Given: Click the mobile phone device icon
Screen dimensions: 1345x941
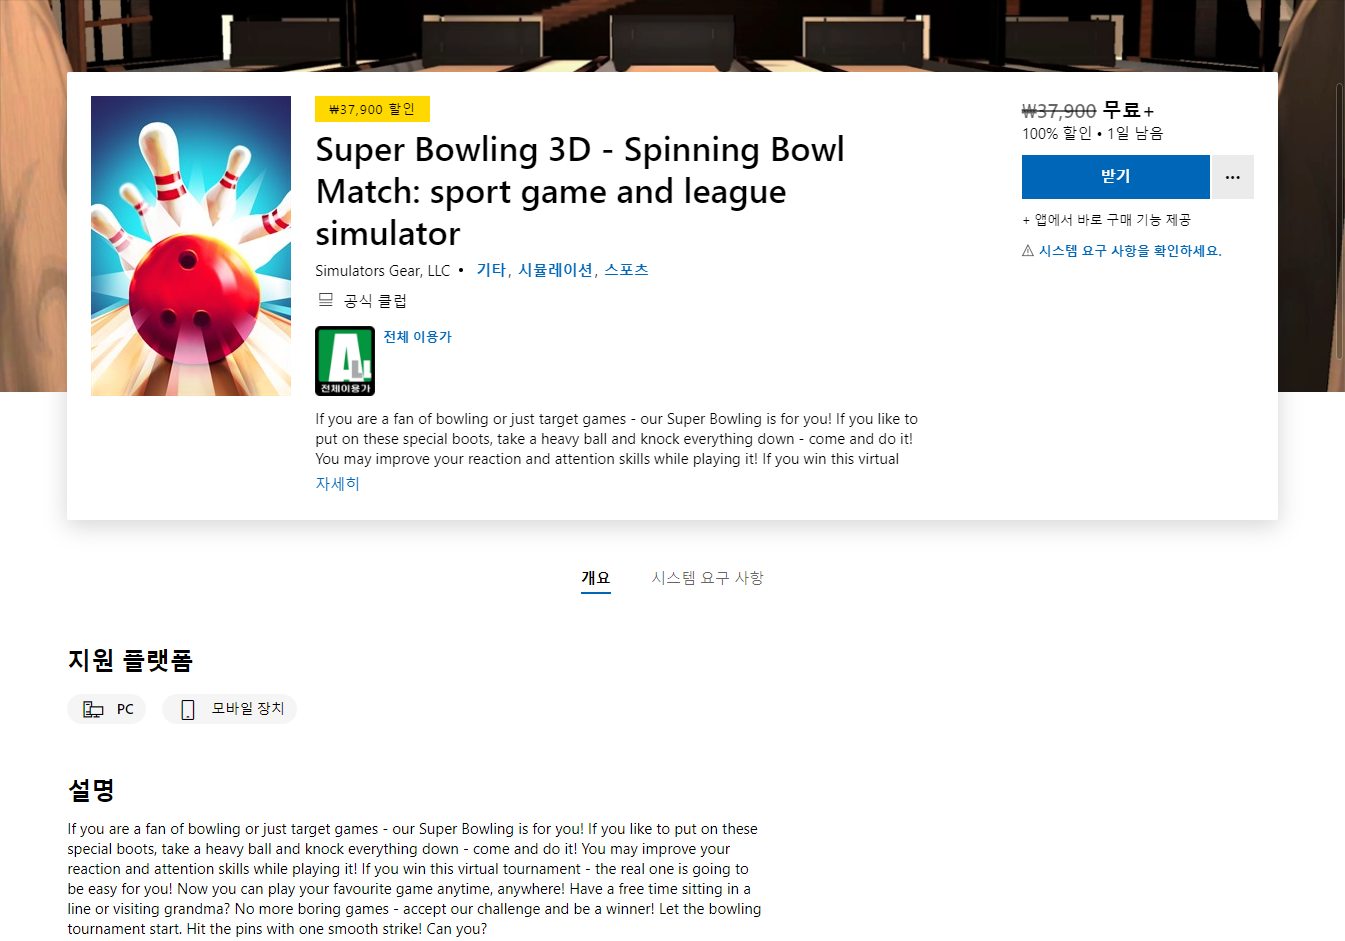Looking at the screenshot, I should pos(187,709).
